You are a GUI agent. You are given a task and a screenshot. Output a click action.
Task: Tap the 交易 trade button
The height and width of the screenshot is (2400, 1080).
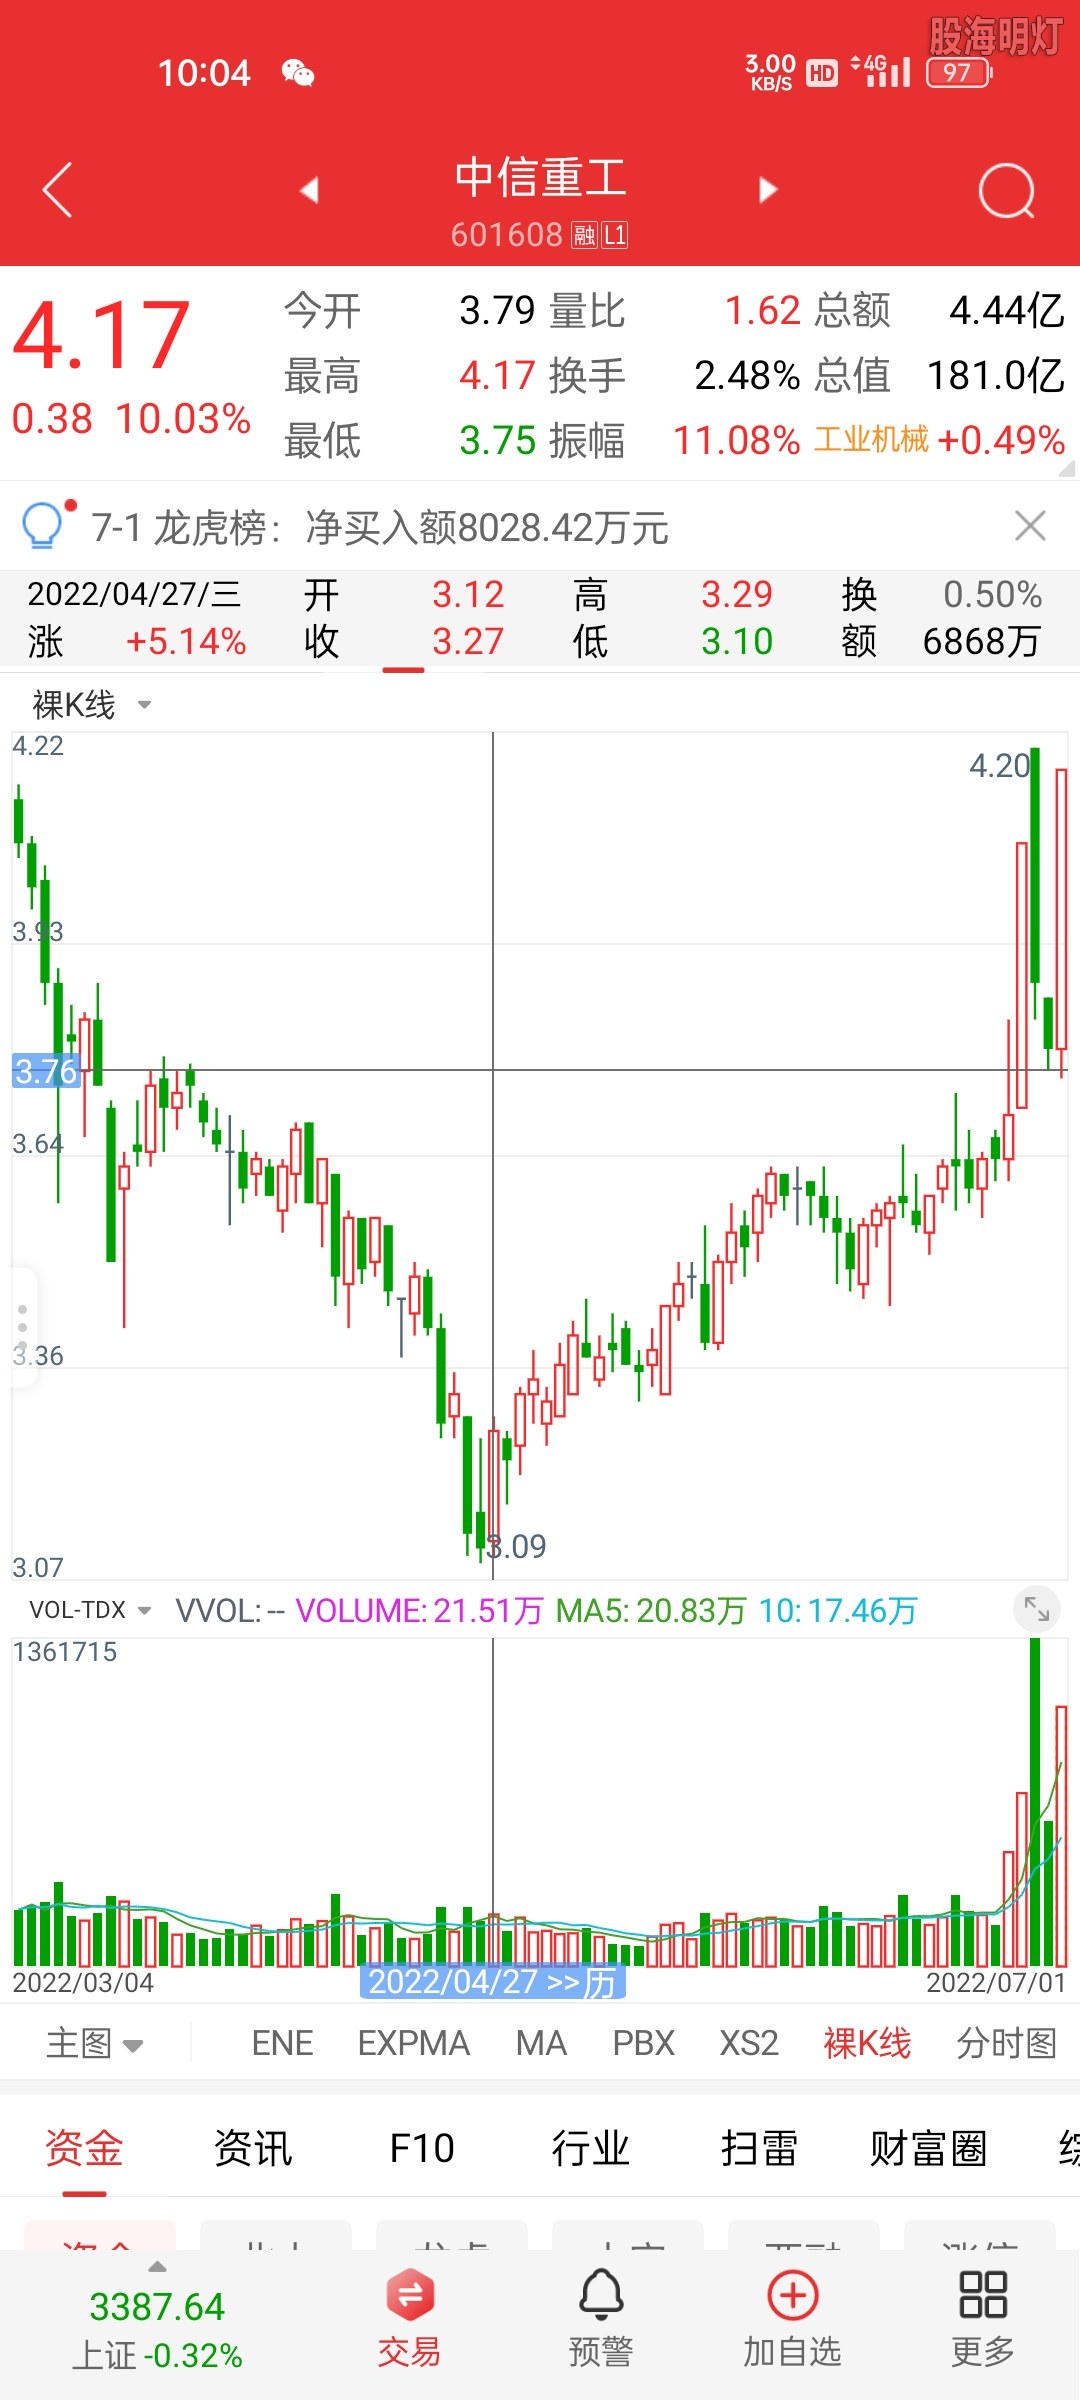[409, 2318]
